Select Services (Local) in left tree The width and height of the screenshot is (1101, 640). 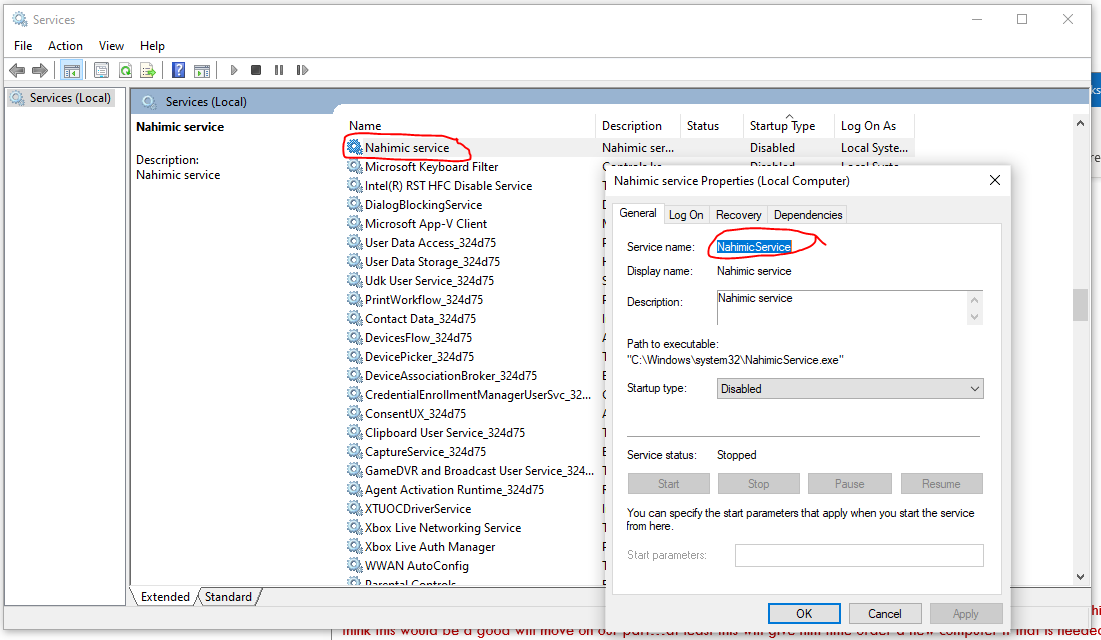pos(70,98)
